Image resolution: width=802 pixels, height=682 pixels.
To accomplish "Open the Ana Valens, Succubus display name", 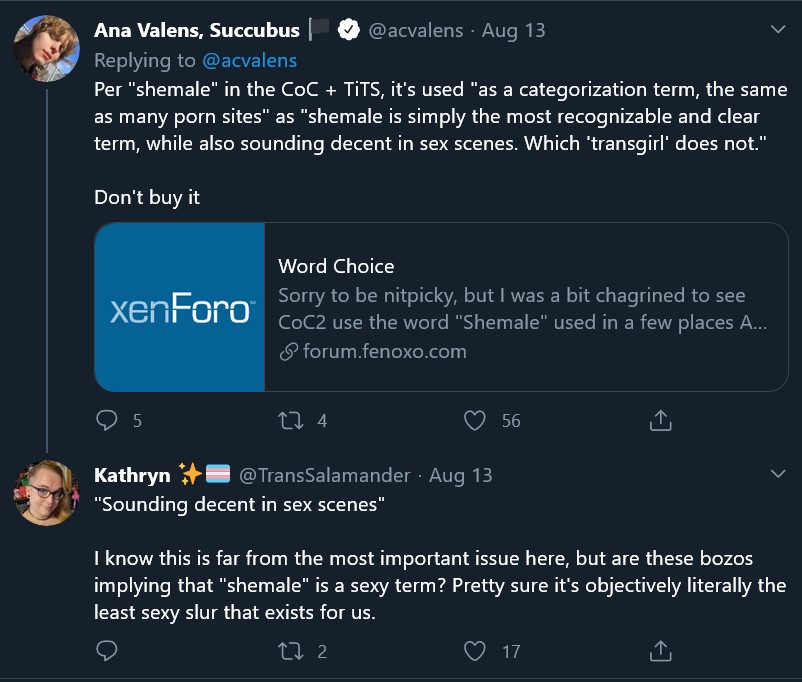I will [197, 30].
